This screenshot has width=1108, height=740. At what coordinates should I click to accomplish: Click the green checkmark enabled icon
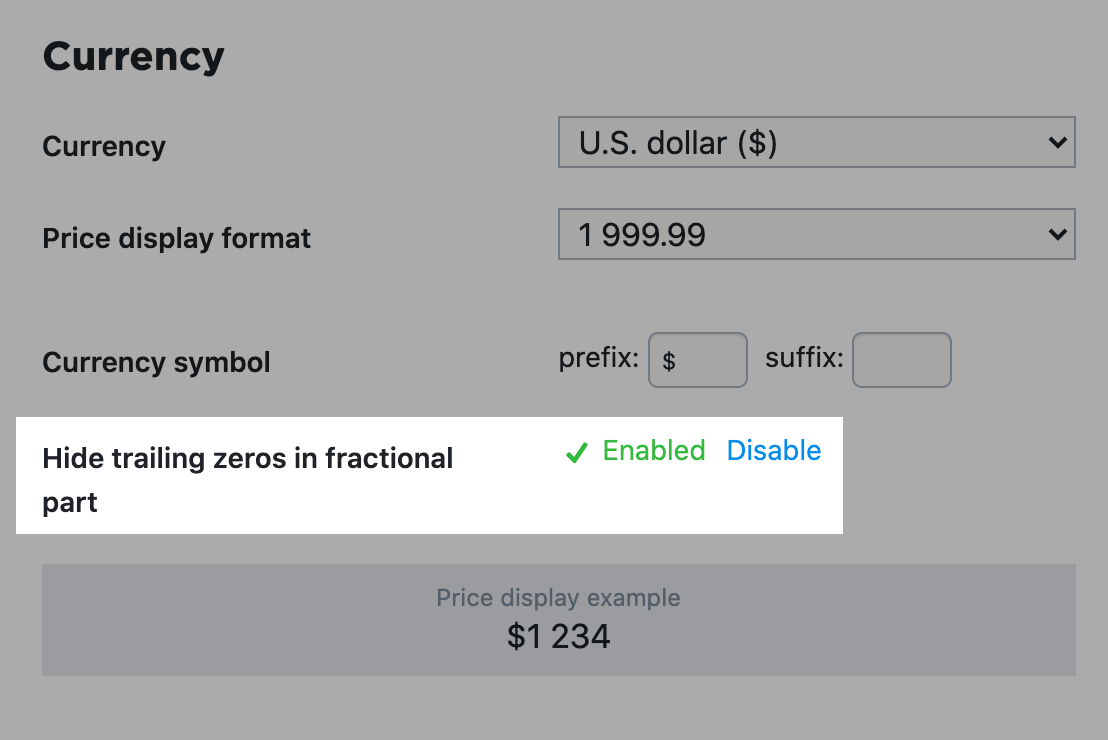(577, 452)
